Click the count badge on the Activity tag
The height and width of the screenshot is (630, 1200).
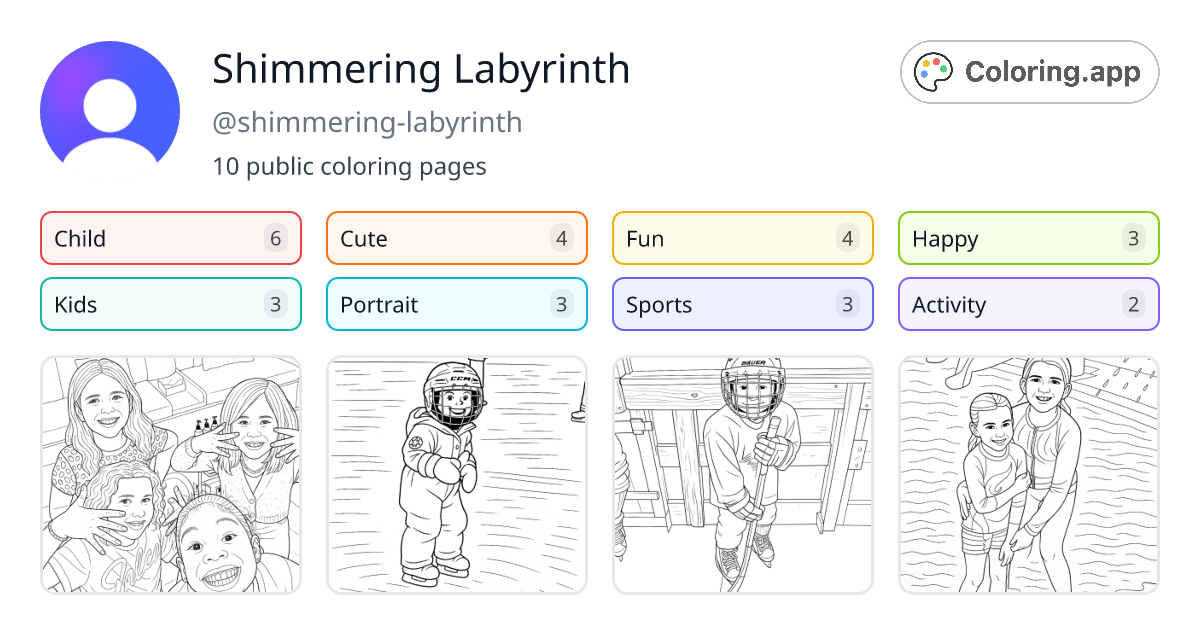1133,304
